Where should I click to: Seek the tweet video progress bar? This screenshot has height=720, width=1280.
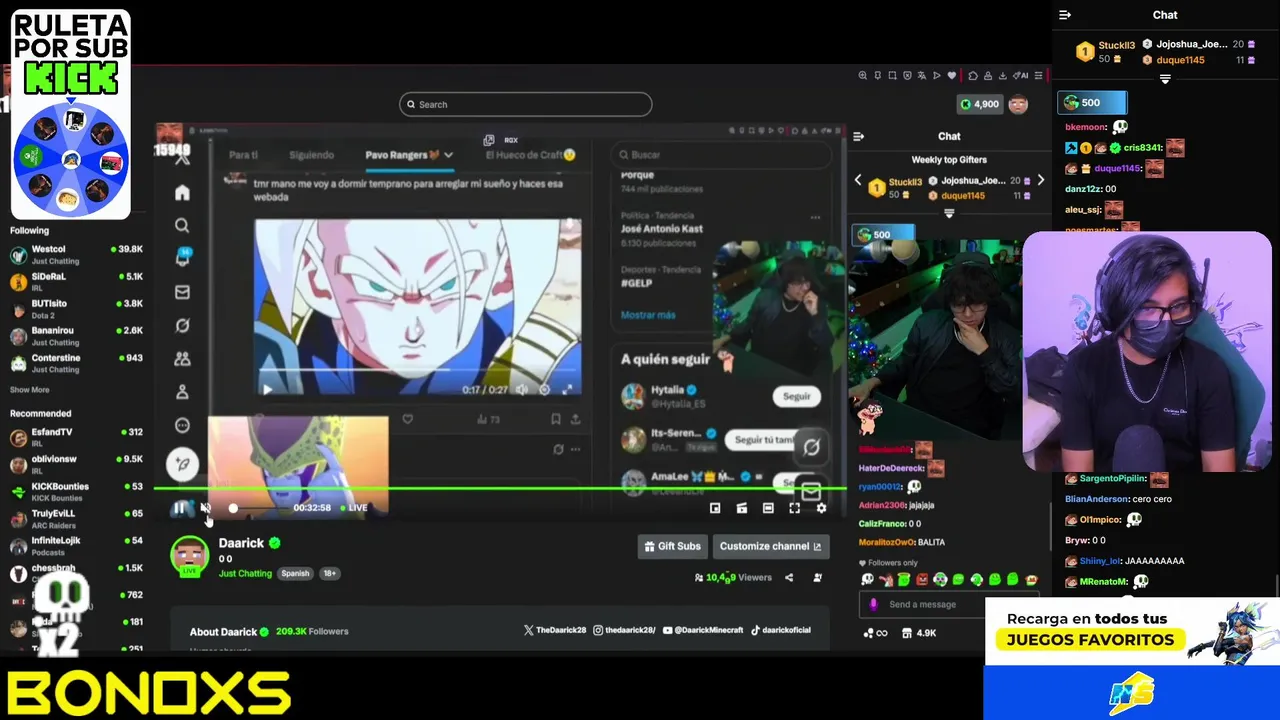tap(417, 368)
